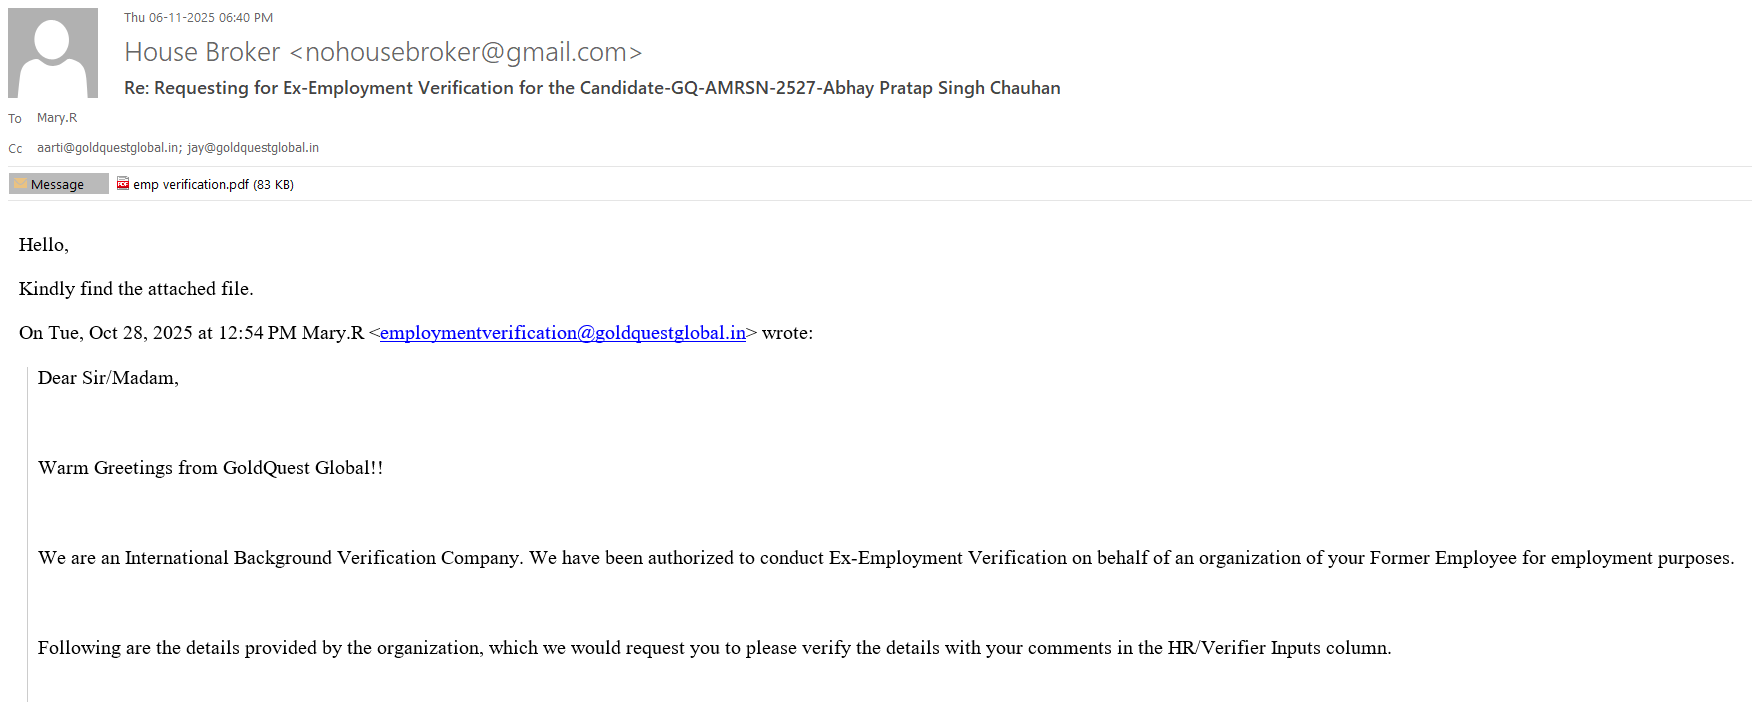Click the "Hello," greeting line
Screen dimensions: 1752x702
(x=44, y=245)
